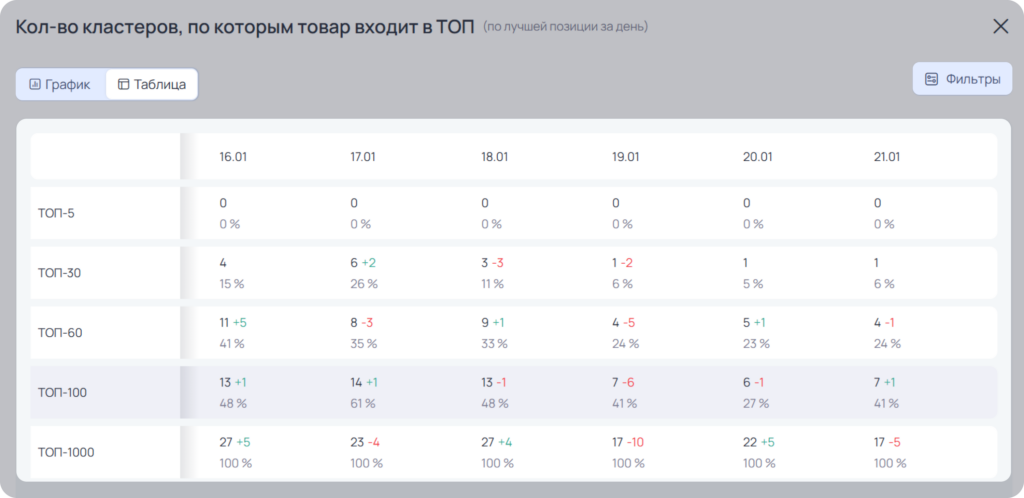Close the cluster TOP dialog
Screen dimensions: 1024x498
1000,27
